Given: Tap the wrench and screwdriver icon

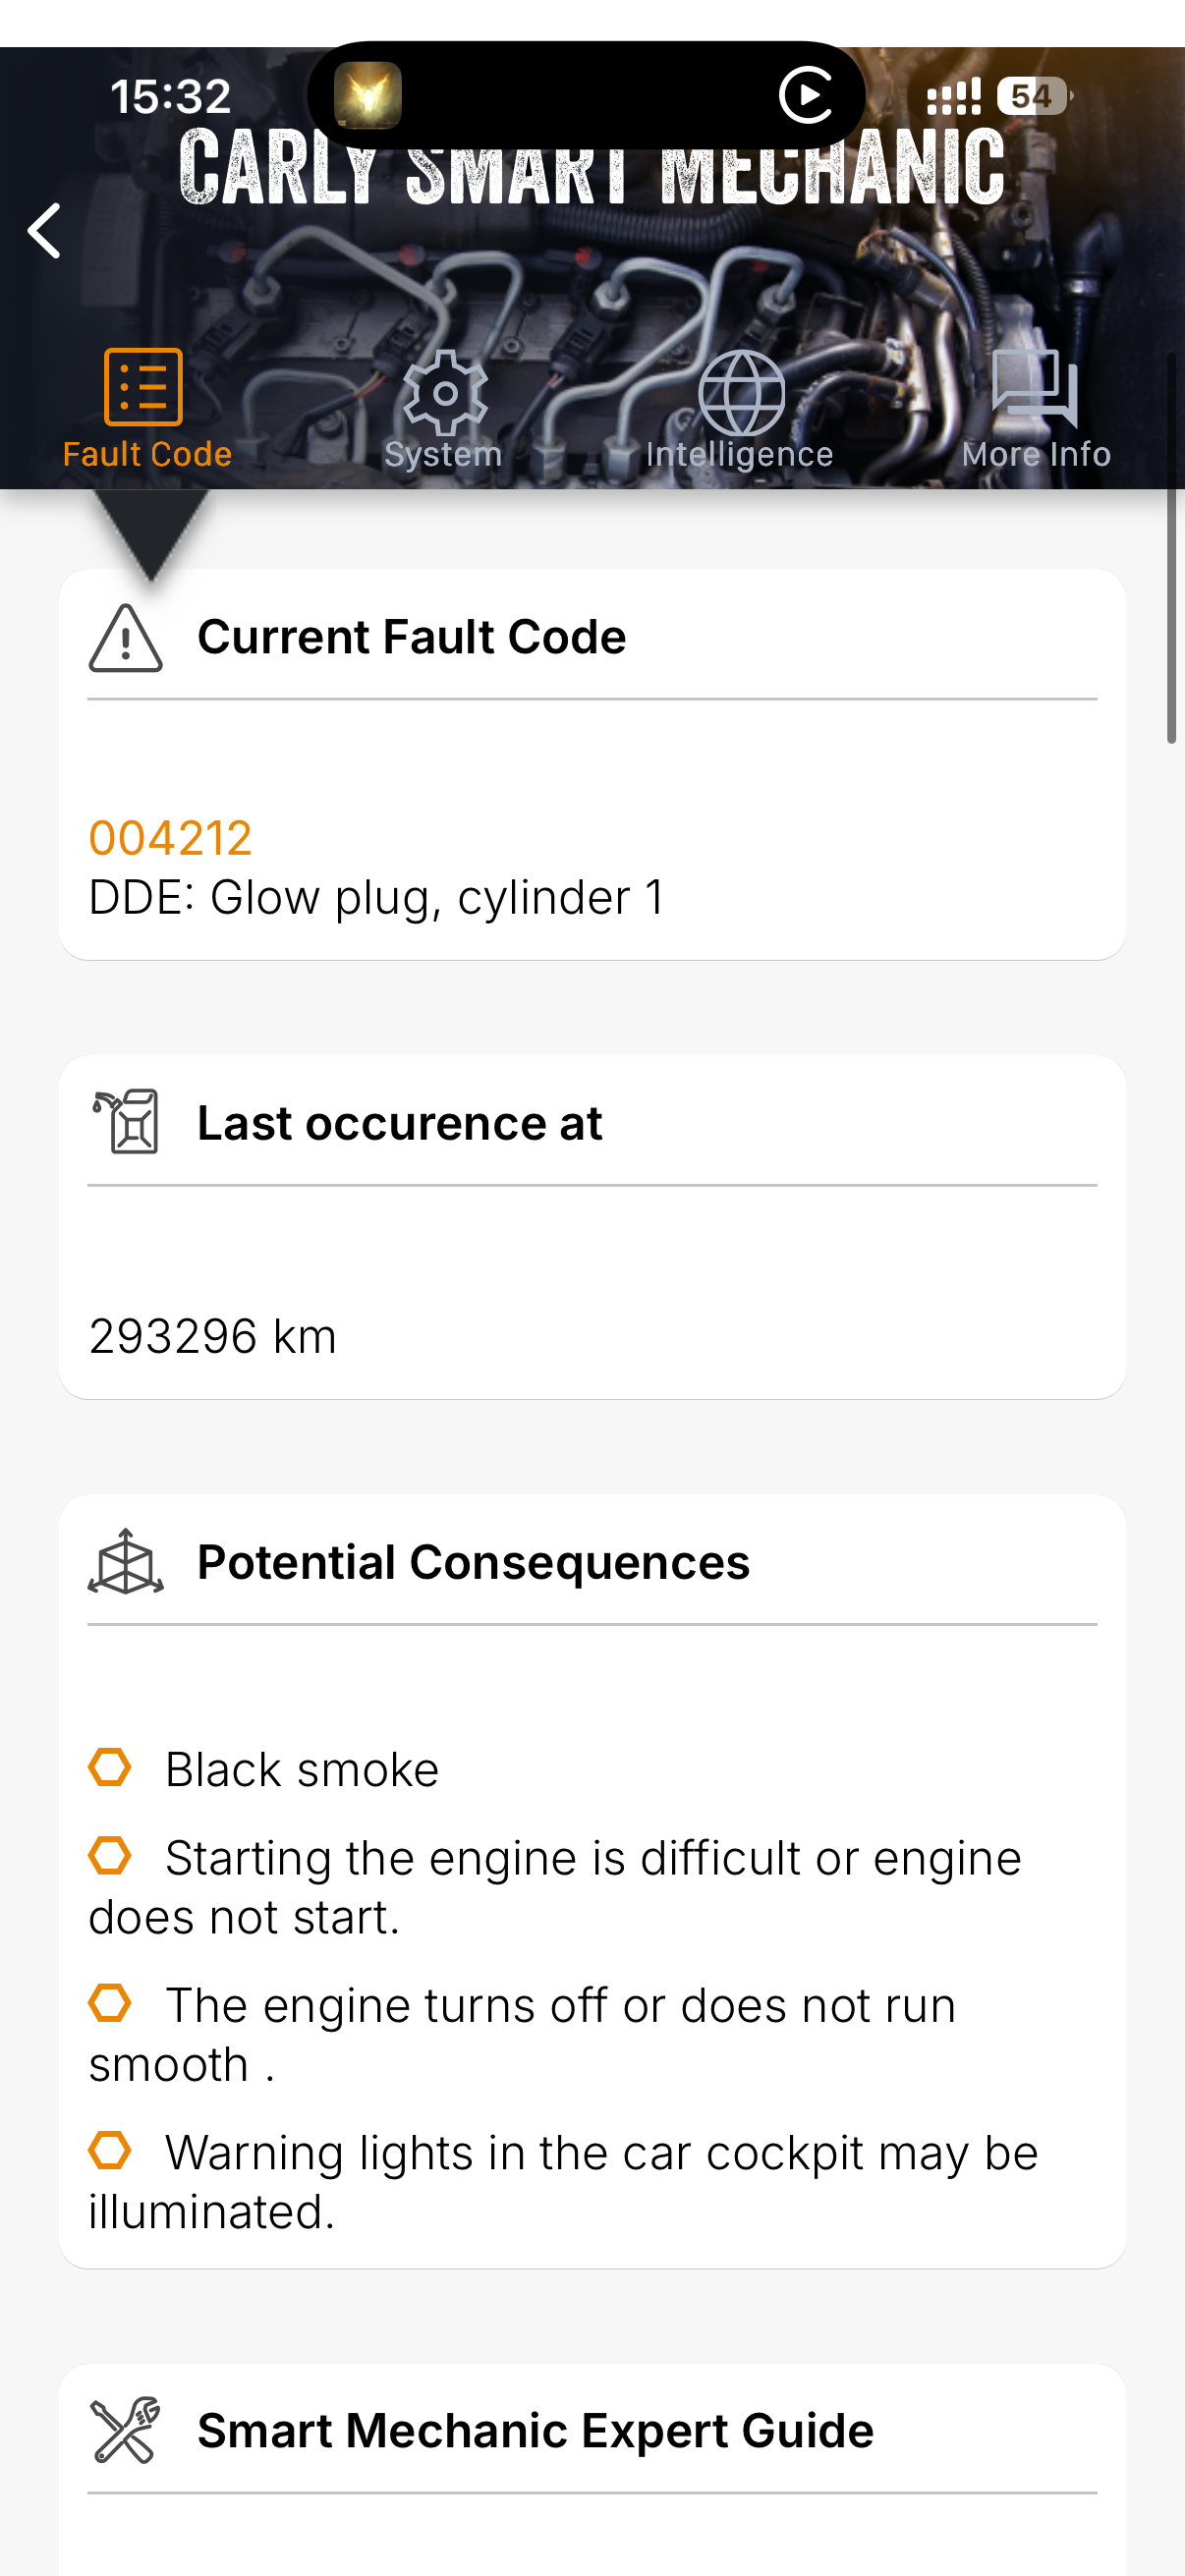Looking at the screenshot, I should point(126,2430).
